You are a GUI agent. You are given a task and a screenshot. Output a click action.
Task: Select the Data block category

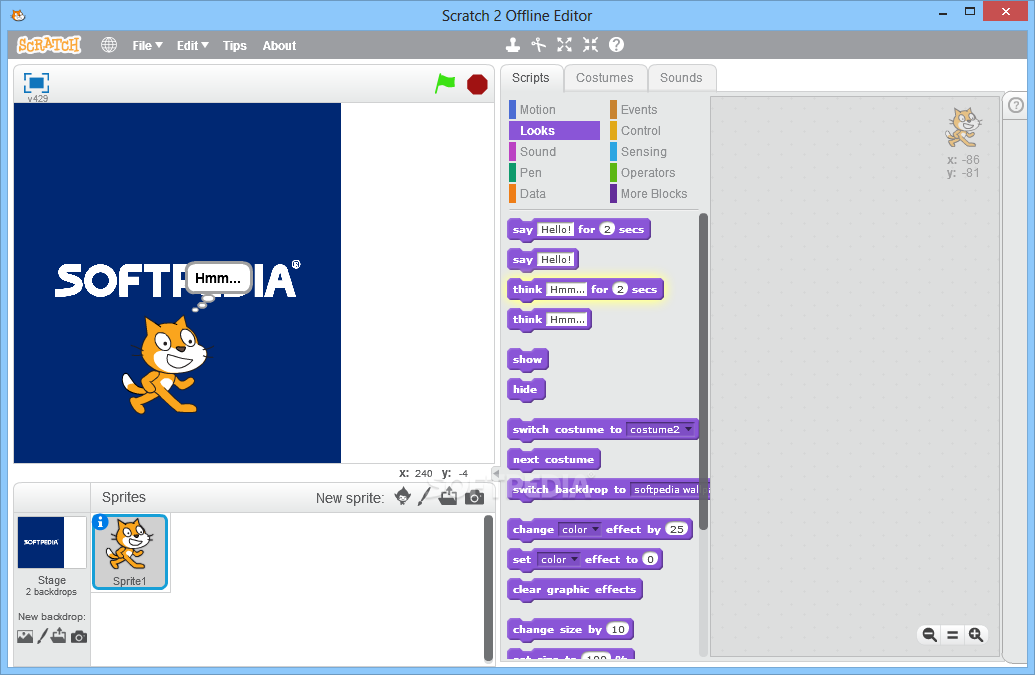[x=554, y=194]
